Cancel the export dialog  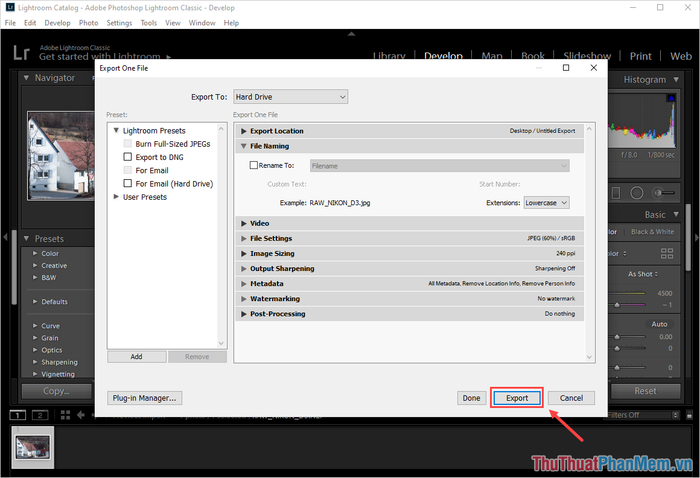[571, 398]
